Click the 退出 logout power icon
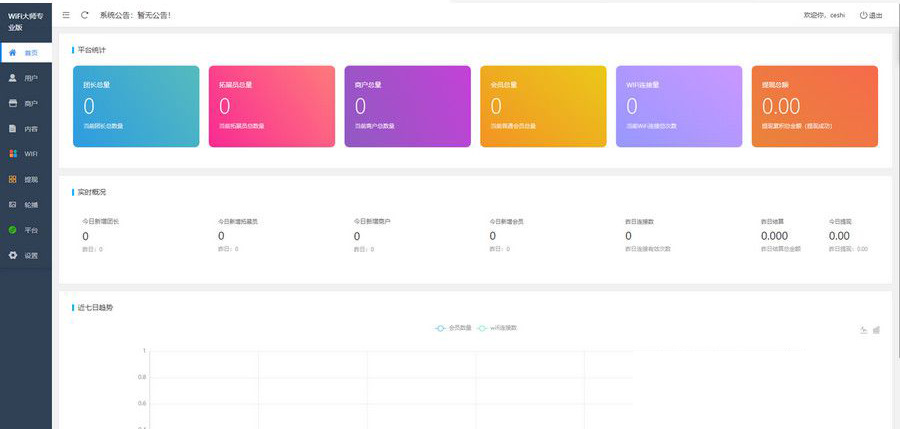Viewport: 900px width, 429px height. point(863,16)
